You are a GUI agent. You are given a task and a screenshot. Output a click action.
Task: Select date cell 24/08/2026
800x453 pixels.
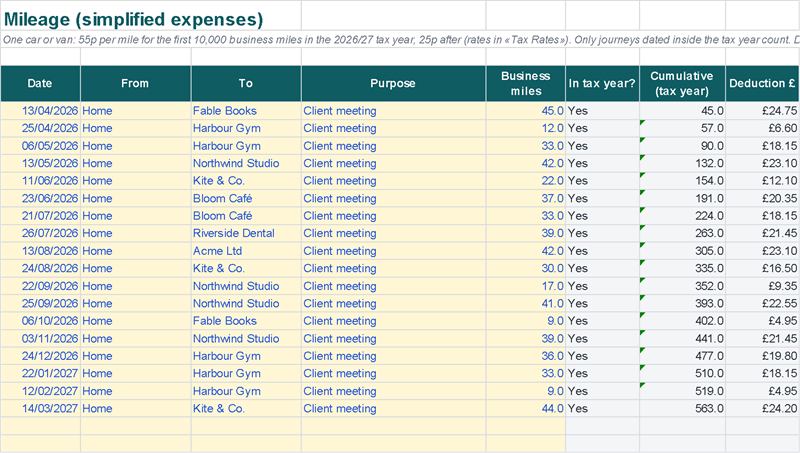point(40,268)
